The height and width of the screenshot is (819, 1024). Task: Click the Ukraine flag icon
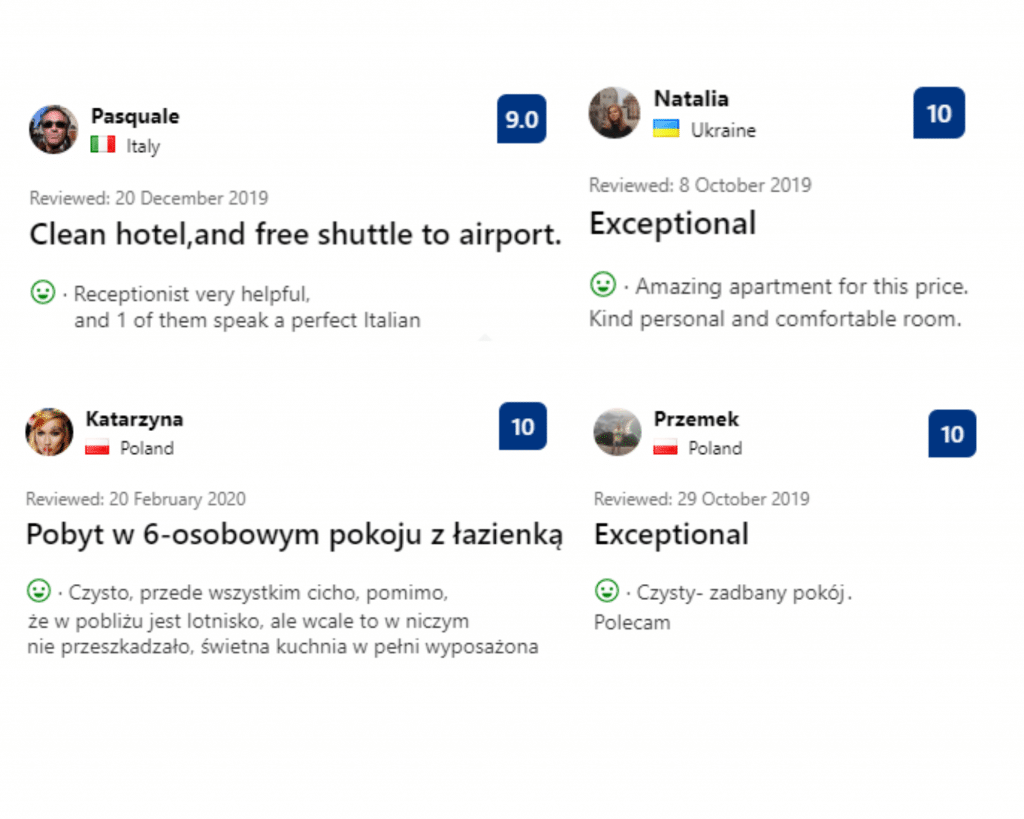click(666, 129)
